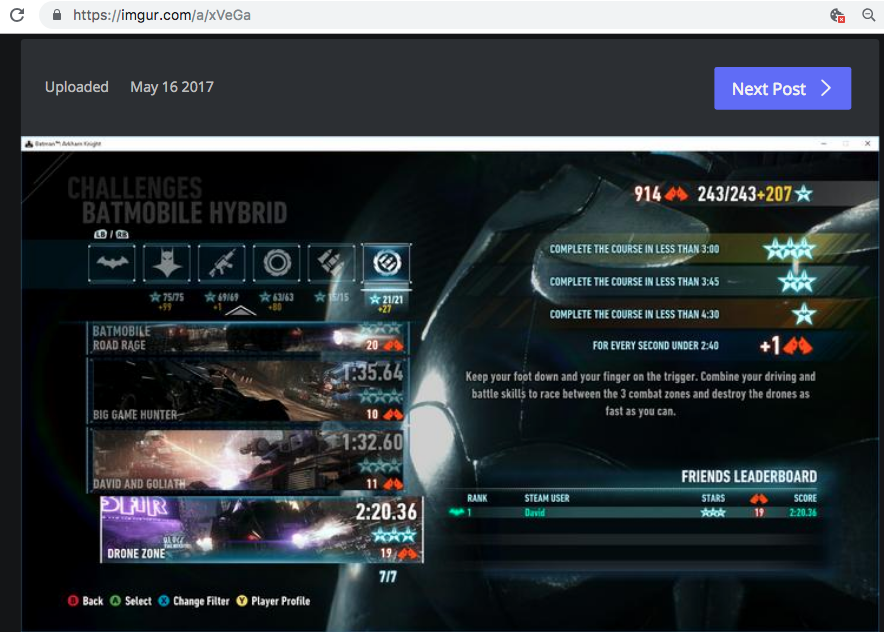The image size is (884, 632).
Task: Click the LB shoulder button icon
Action: tap(100, 234)
